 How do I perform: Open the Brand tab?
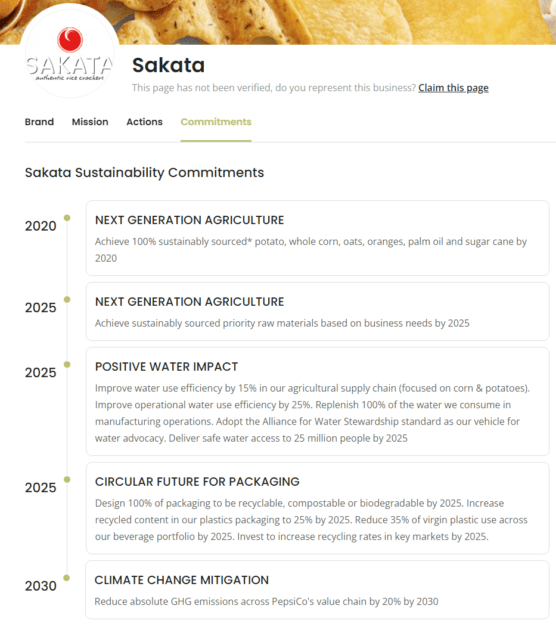[39, 122]
